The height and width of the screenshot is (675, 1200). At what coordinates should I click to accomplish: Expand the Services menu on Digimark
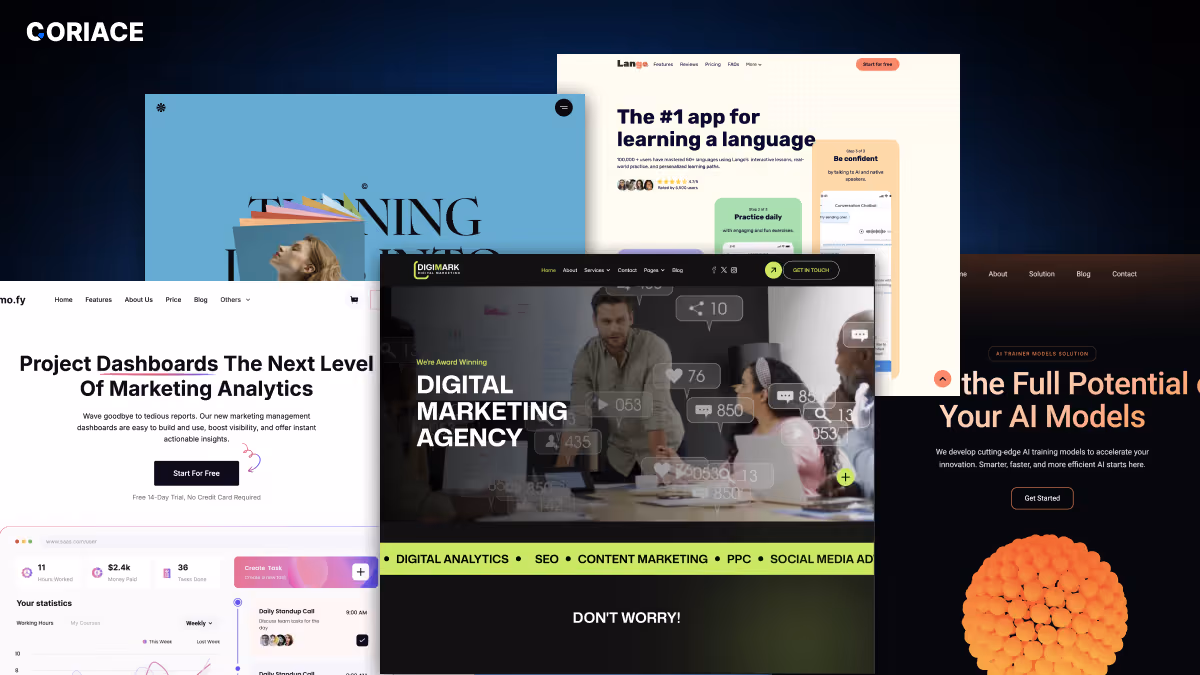tap(597, 270)
